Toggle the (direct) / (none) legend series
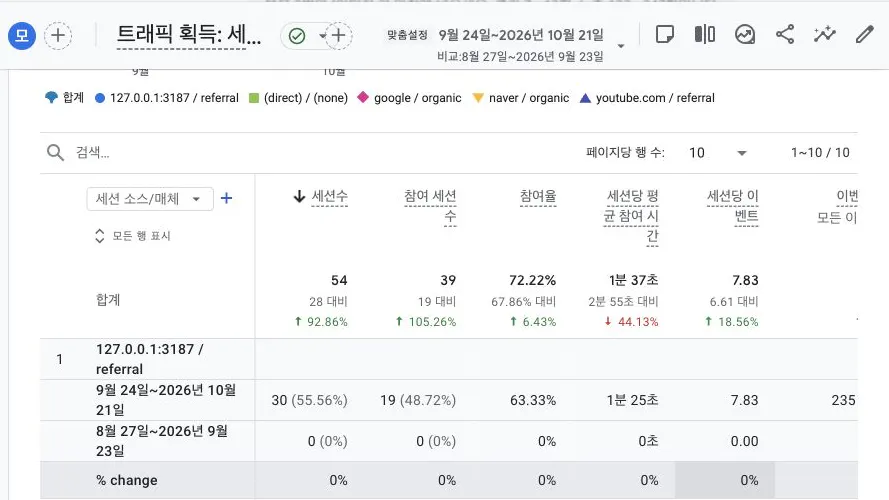The height and width of the screenshot is (500, 889). click(x=298, y=98)
